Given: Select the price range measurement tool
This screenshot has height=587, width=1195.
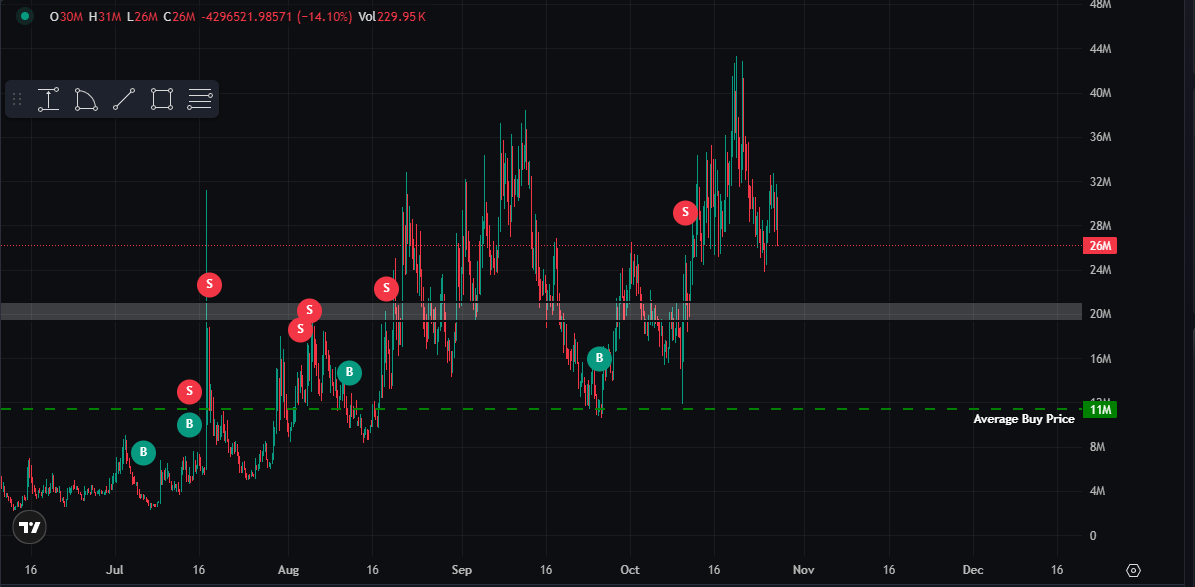Looking at the screenshot, I should (47, 99).
